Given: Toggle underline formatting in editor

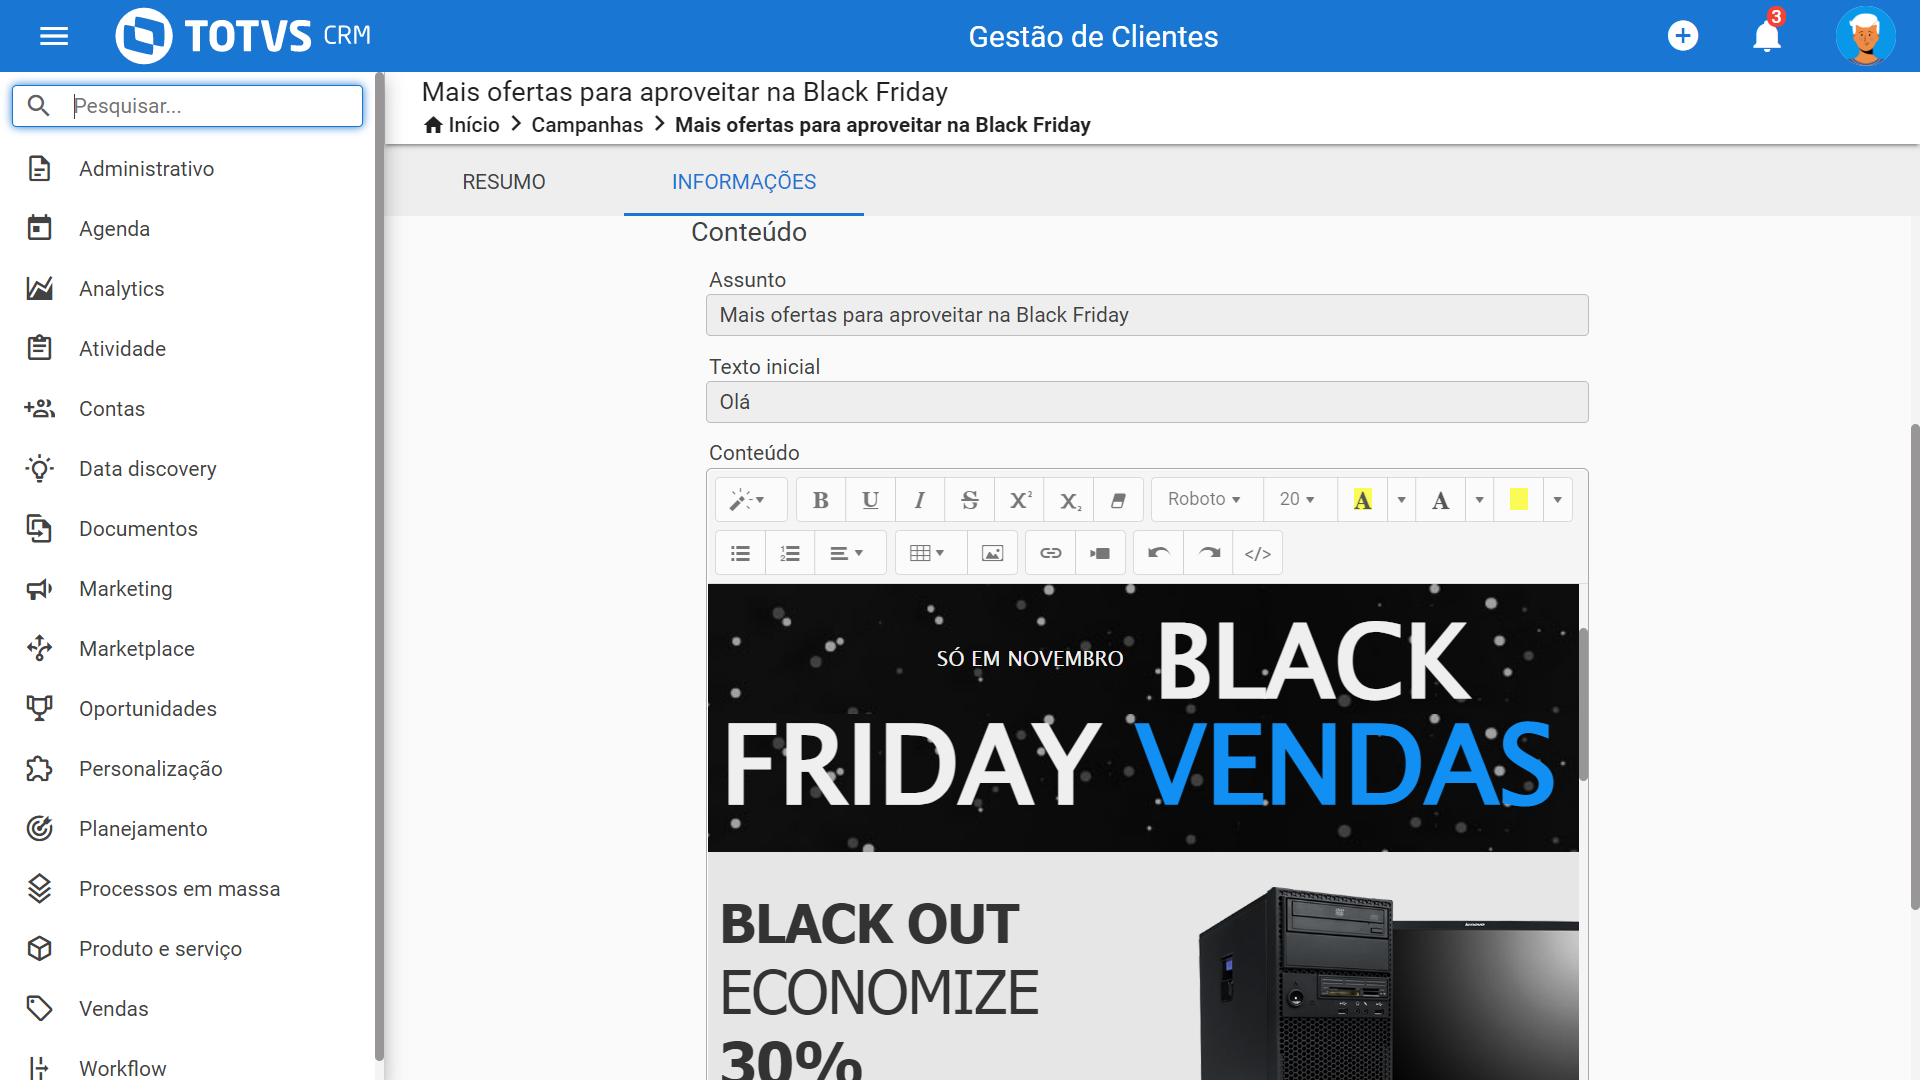Looking at the screenshot, I should click(x=870, y=500).
